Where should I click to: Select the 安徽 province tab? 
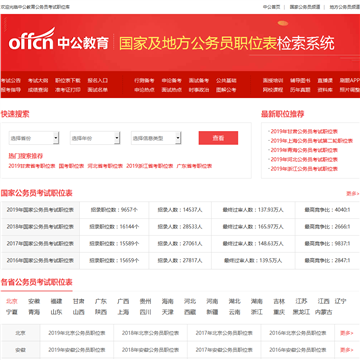point(34,301)
